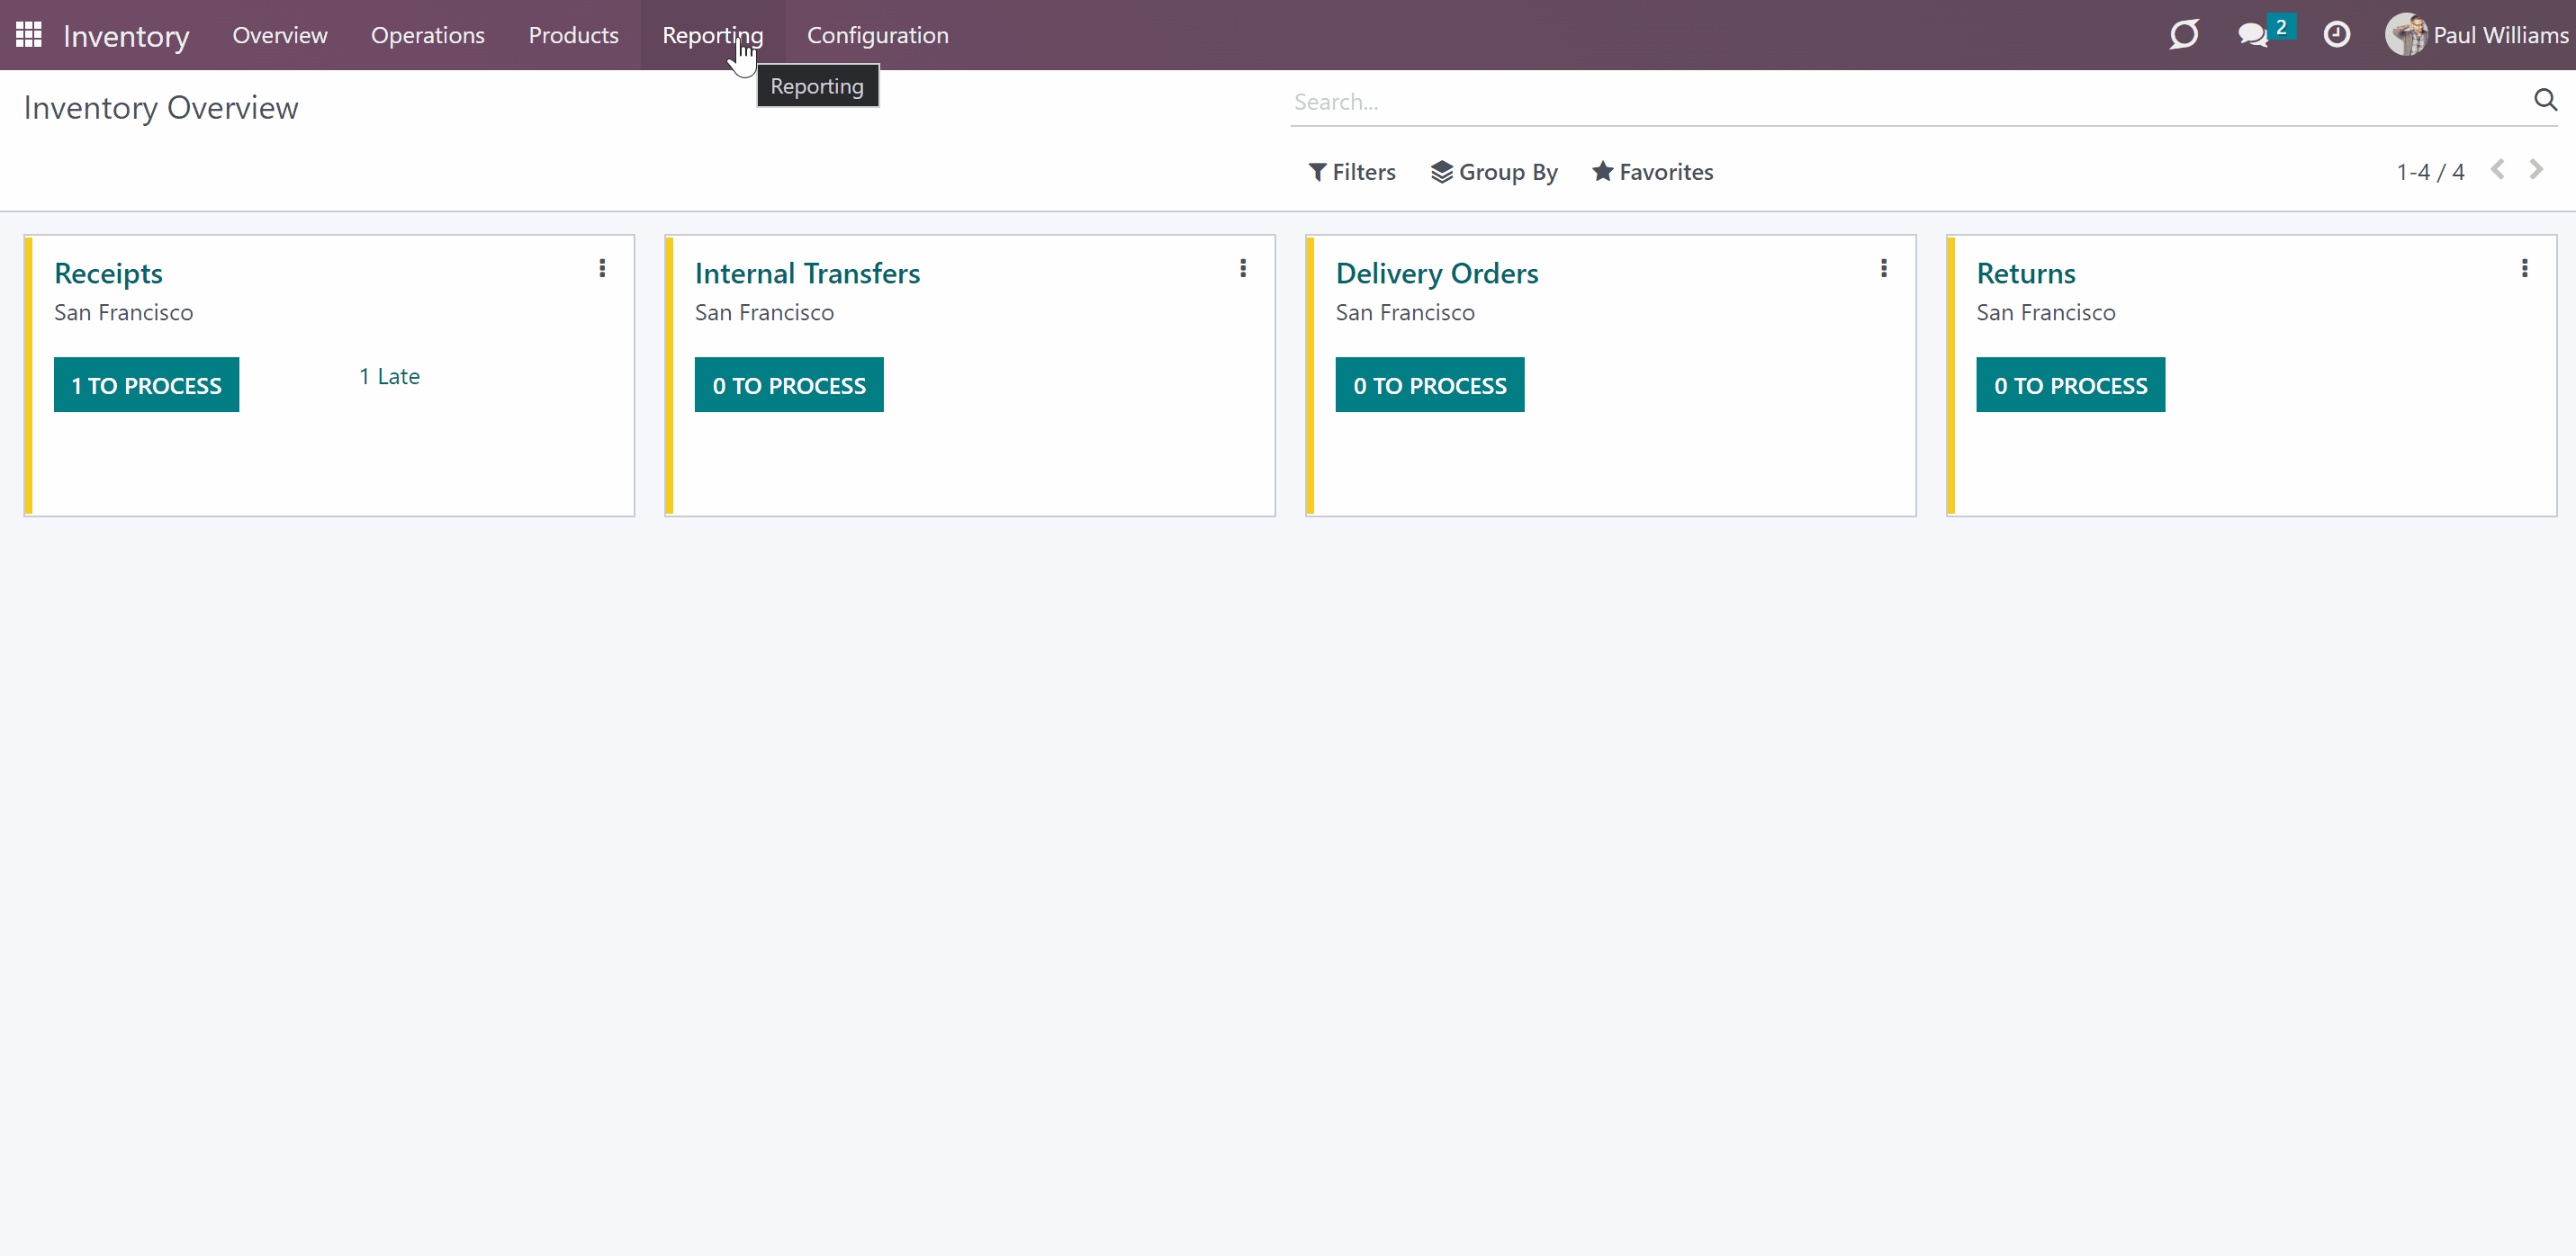Click Returns 0 TO PROCESS button
This screenshot has width=2576, height=1256.
[2071, 385]
